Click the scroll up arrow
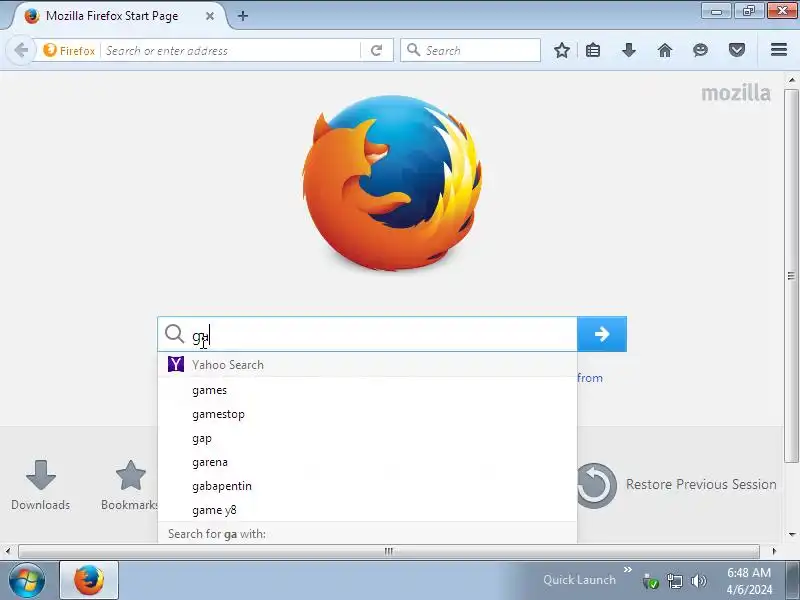The width and height of the screenshot is (800, 600). 791,80
